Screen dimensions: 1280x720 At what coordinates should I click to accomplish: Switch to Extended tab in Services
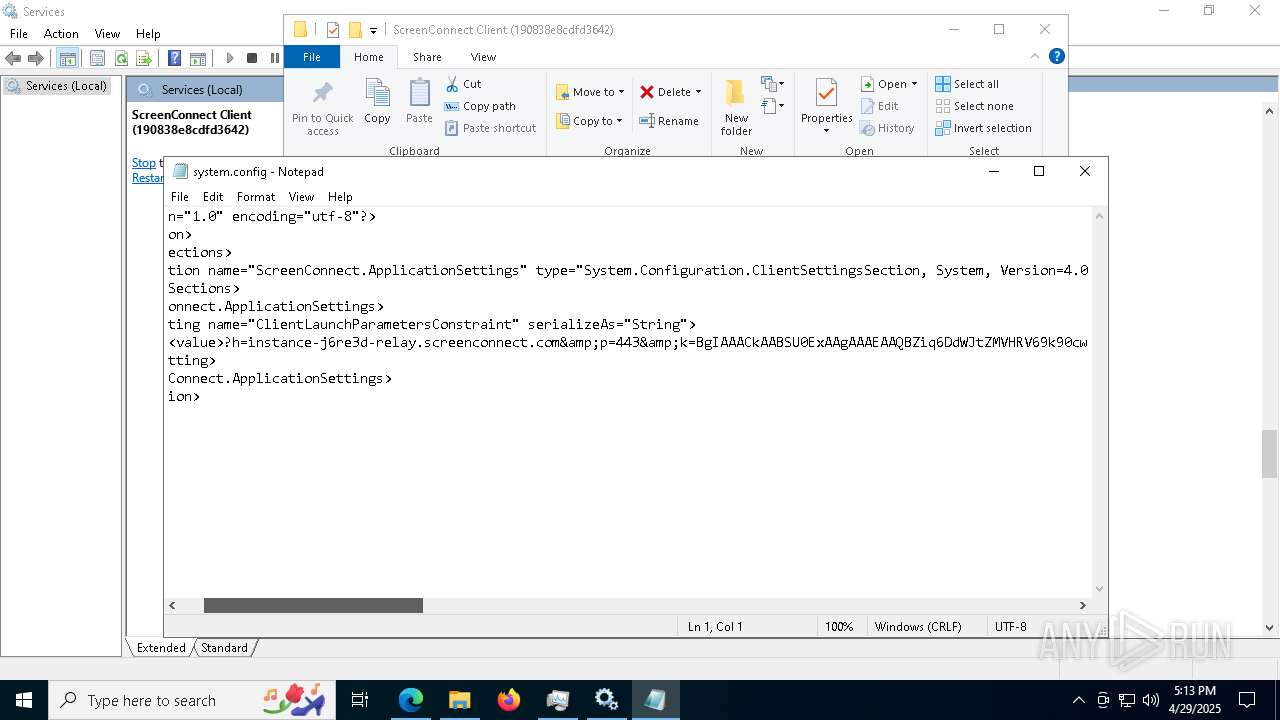click(x=161, y=648)
